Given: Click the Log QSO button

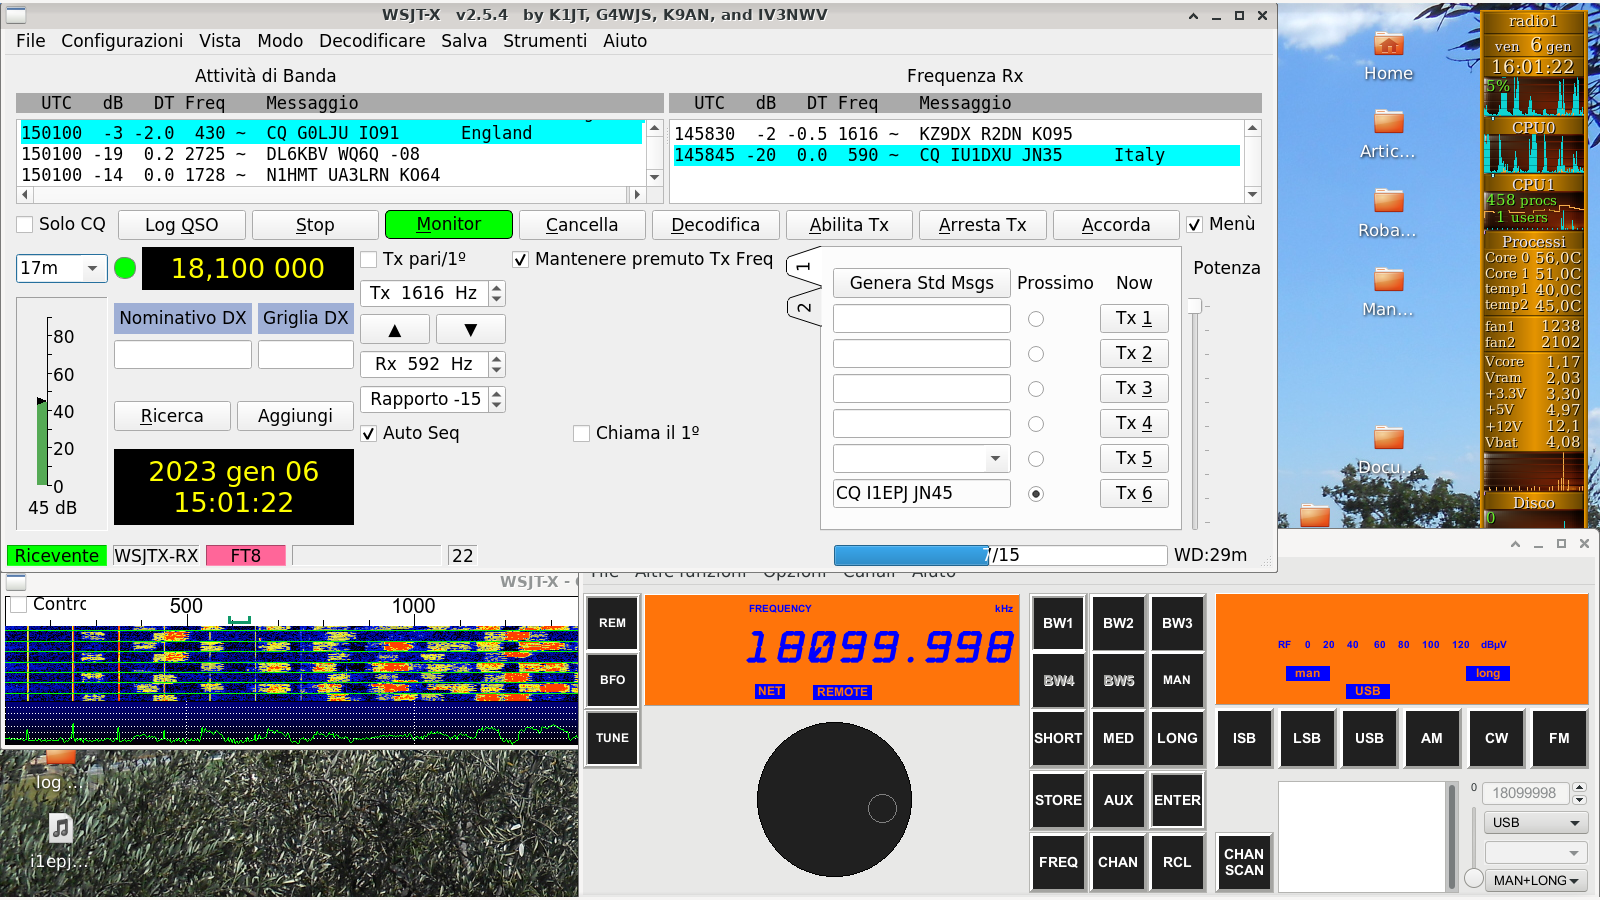Looking at the screenshot, I should [x=181, y=225].
